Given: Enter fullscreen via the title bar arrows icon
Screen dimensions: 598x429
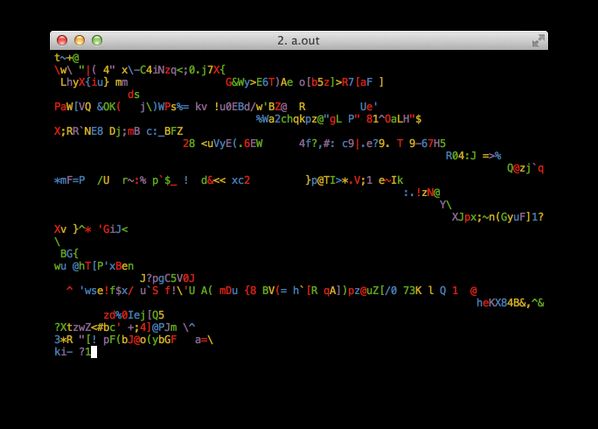Looking at the screenshot, I should [x=538, y=40].
